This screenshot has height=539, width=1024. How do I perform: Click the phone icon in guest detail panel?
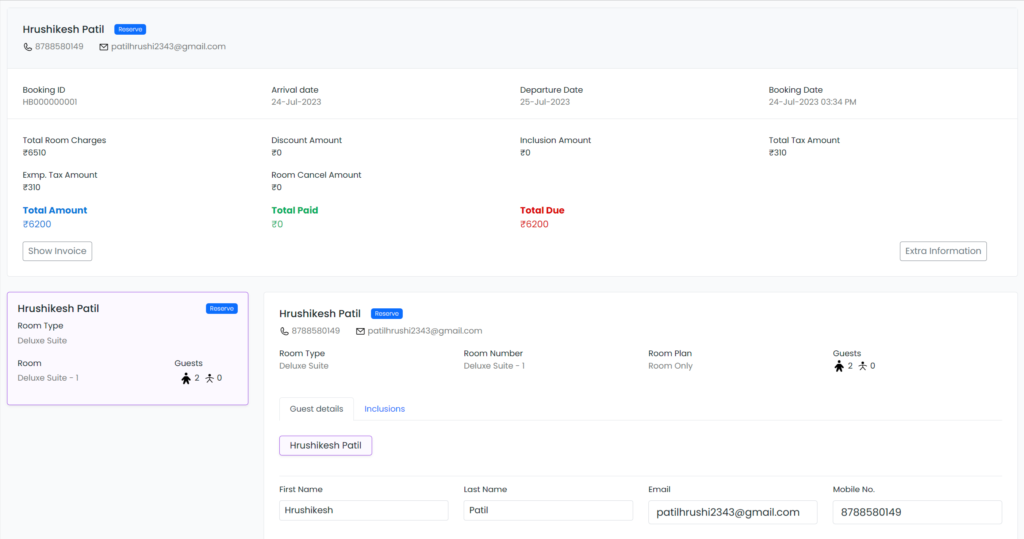tap(284, 331)
